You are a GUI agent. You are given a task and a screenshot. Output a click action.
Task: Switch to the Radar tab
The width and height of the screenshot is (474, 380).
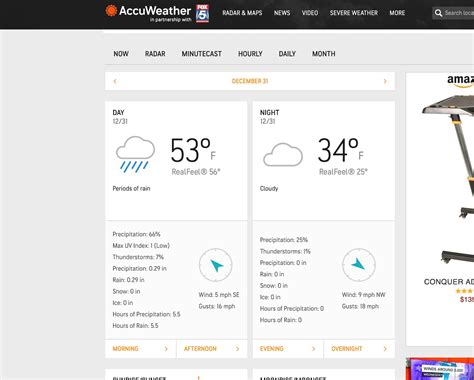pyautogui.click(x=155, y=54)
